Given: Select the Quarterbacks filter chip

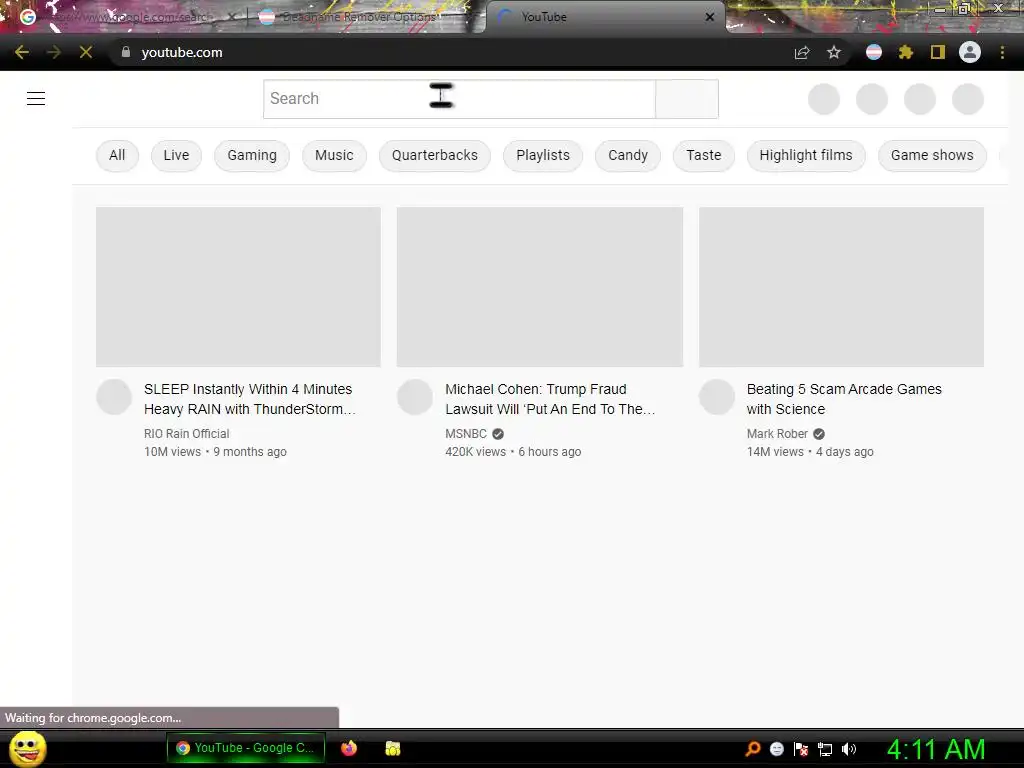Looking at the screenshot, I should [x=435, y=155].
